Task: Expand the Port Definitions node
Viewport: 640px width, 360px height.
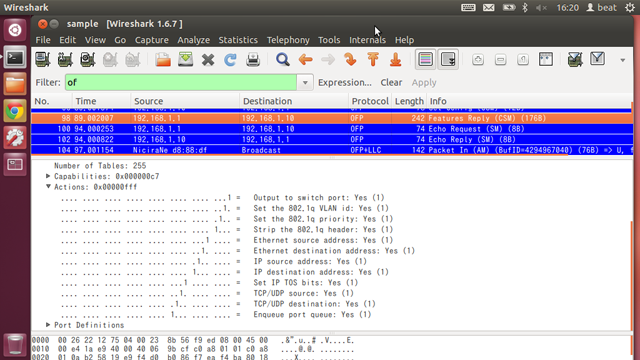Action: click(x=48, y=324)
